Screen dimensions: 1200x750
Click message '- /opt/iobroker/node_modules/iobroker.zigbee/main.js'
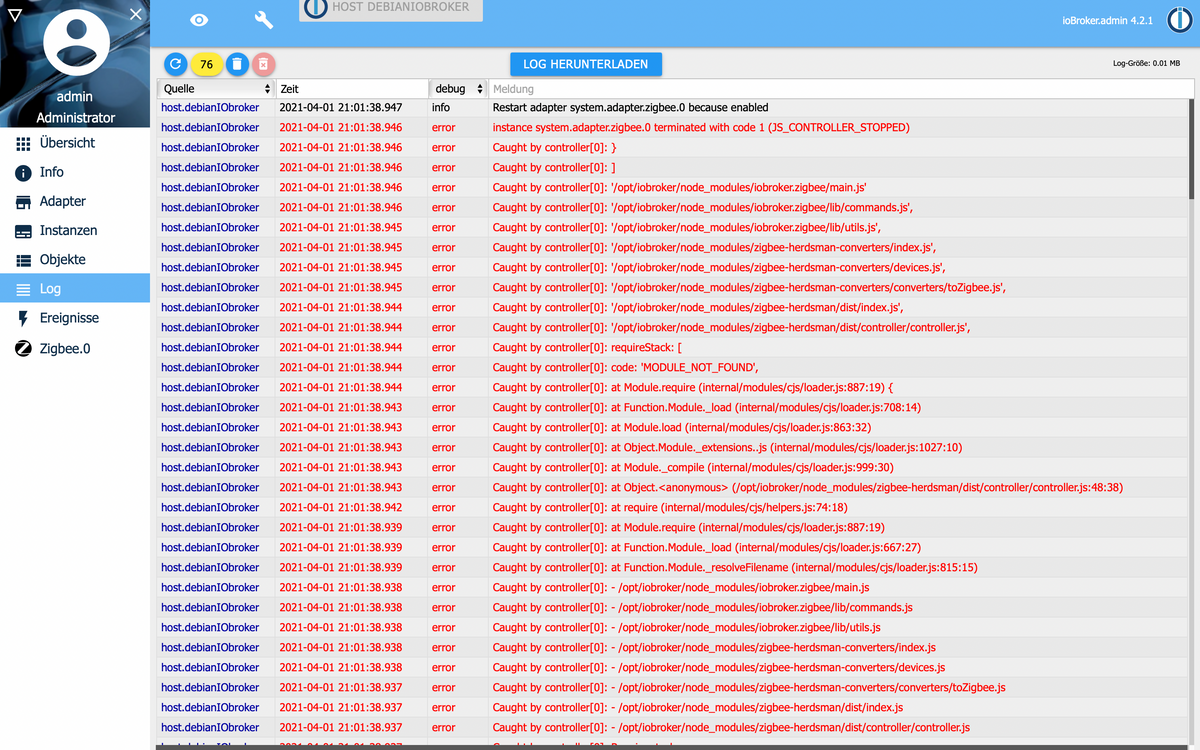pyautogui.click(x=681, y=587)
